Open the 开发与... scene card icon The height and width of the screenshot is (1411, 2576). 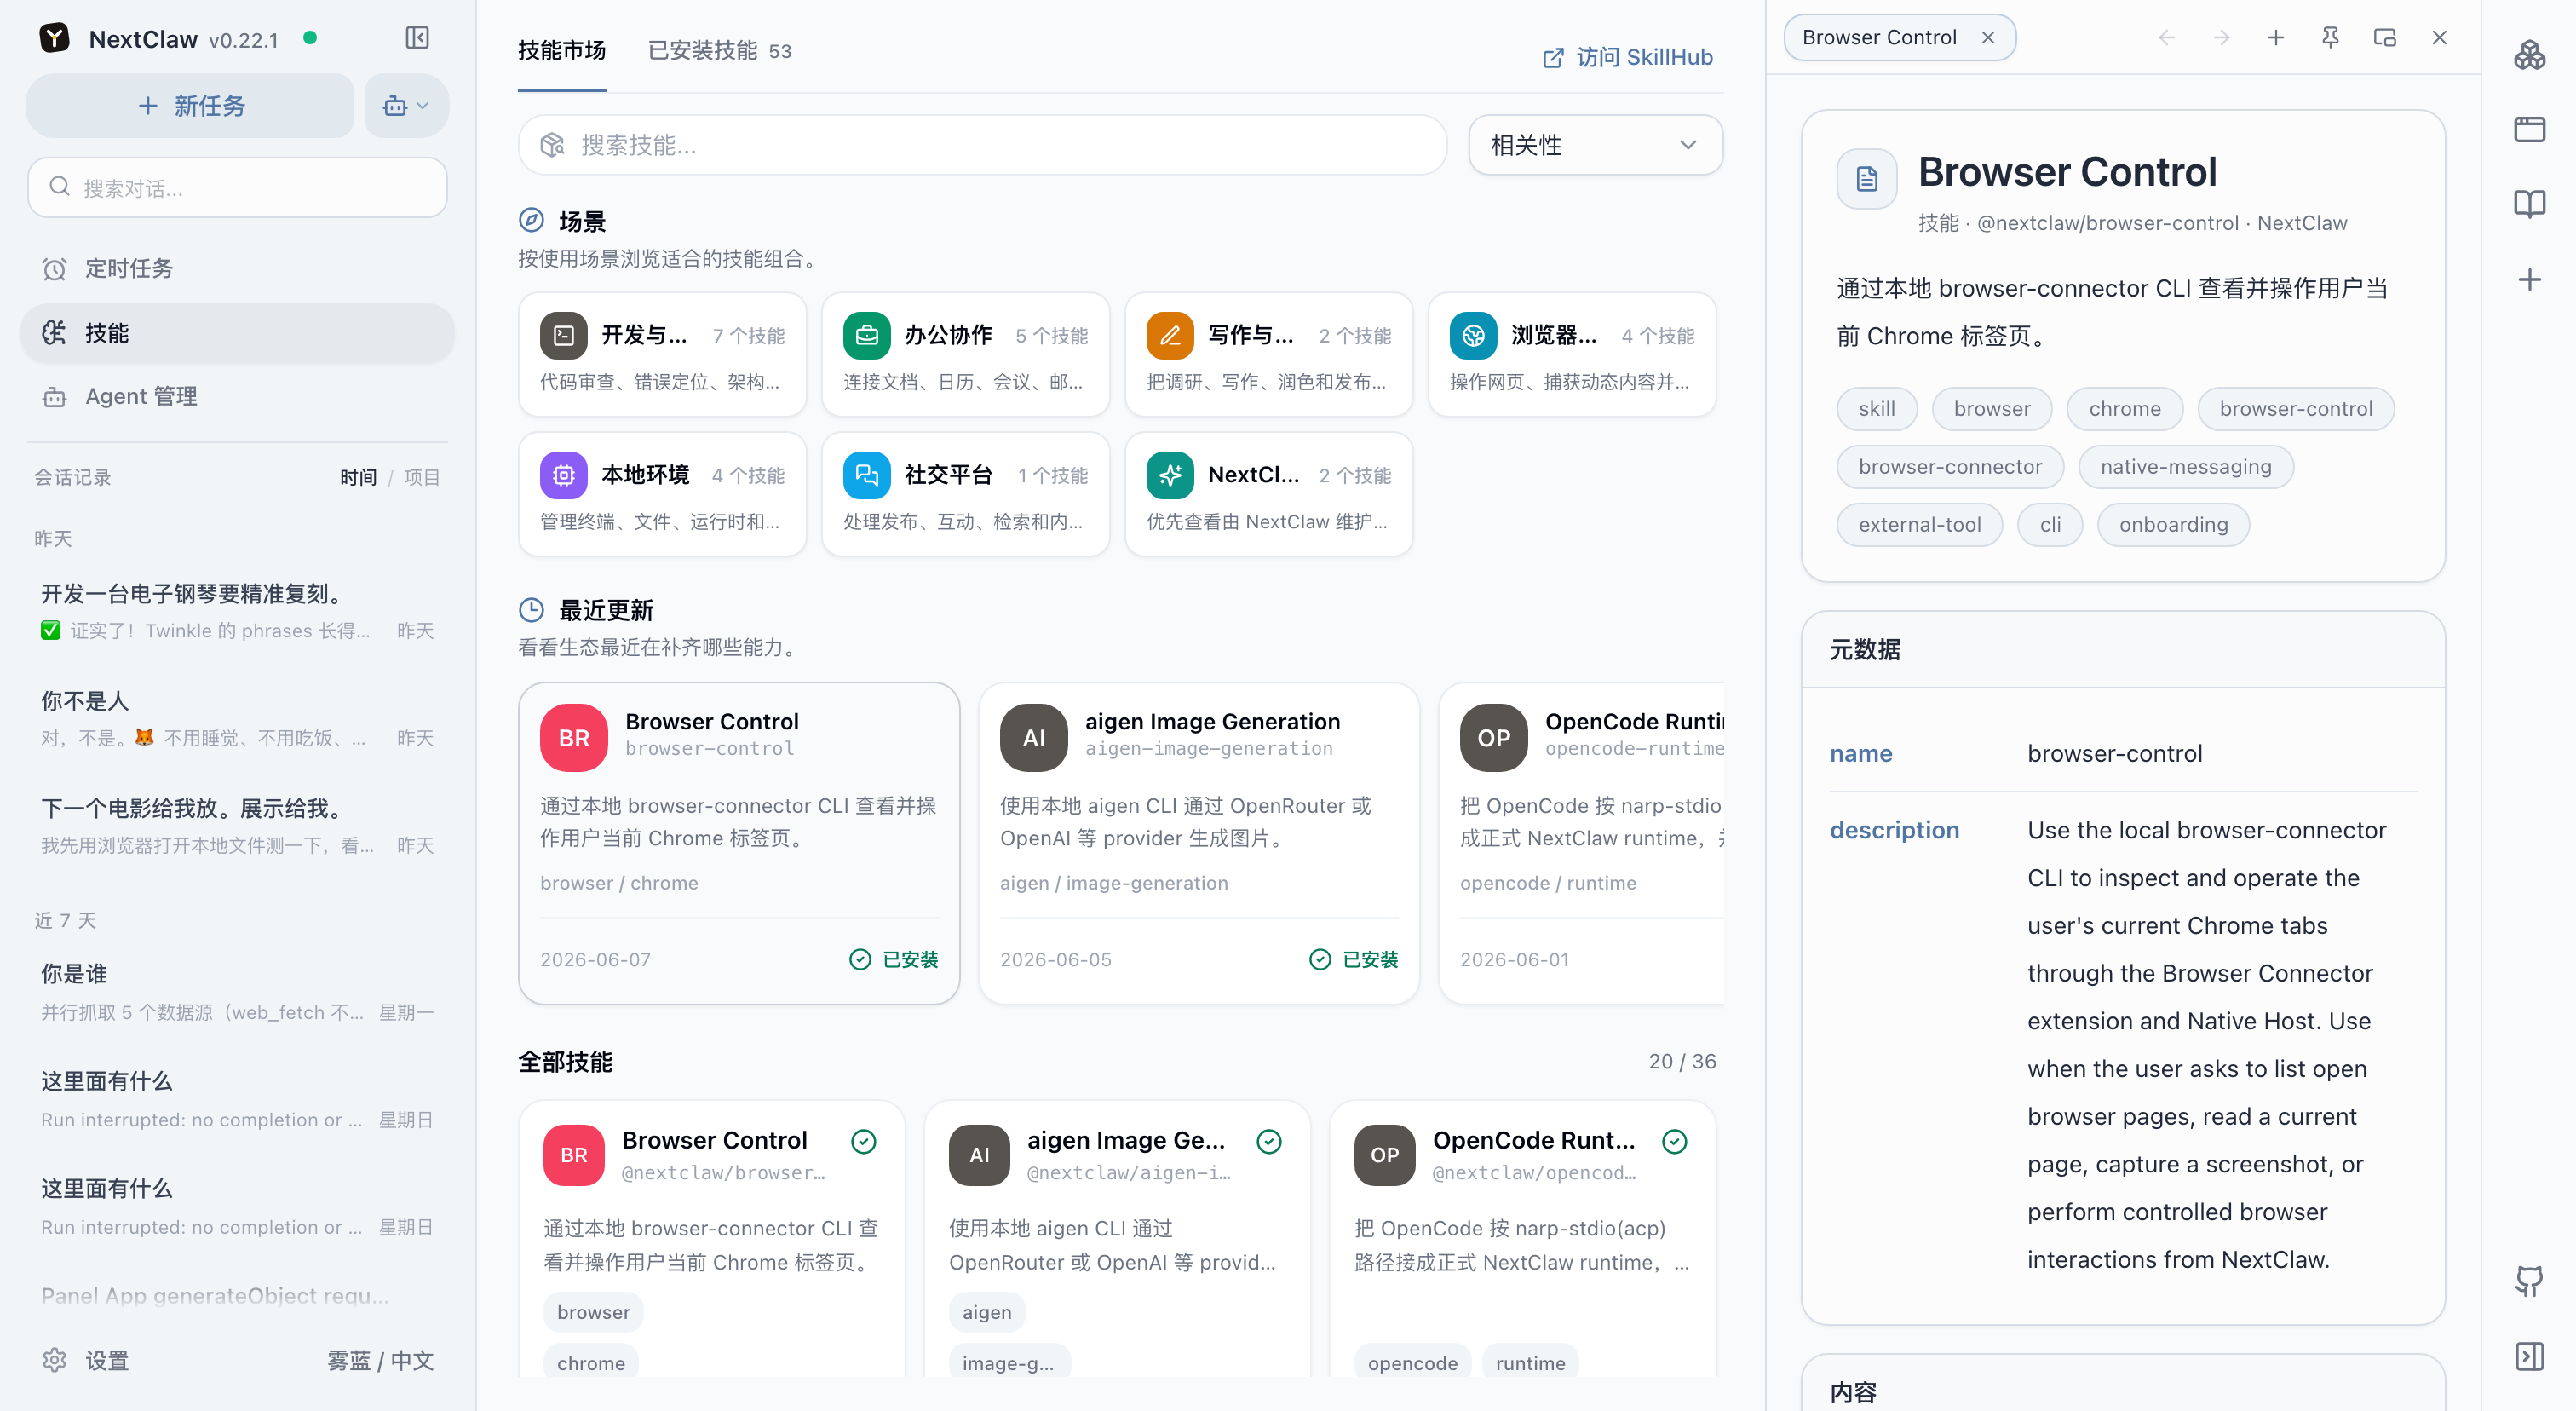tap(563, 335)
